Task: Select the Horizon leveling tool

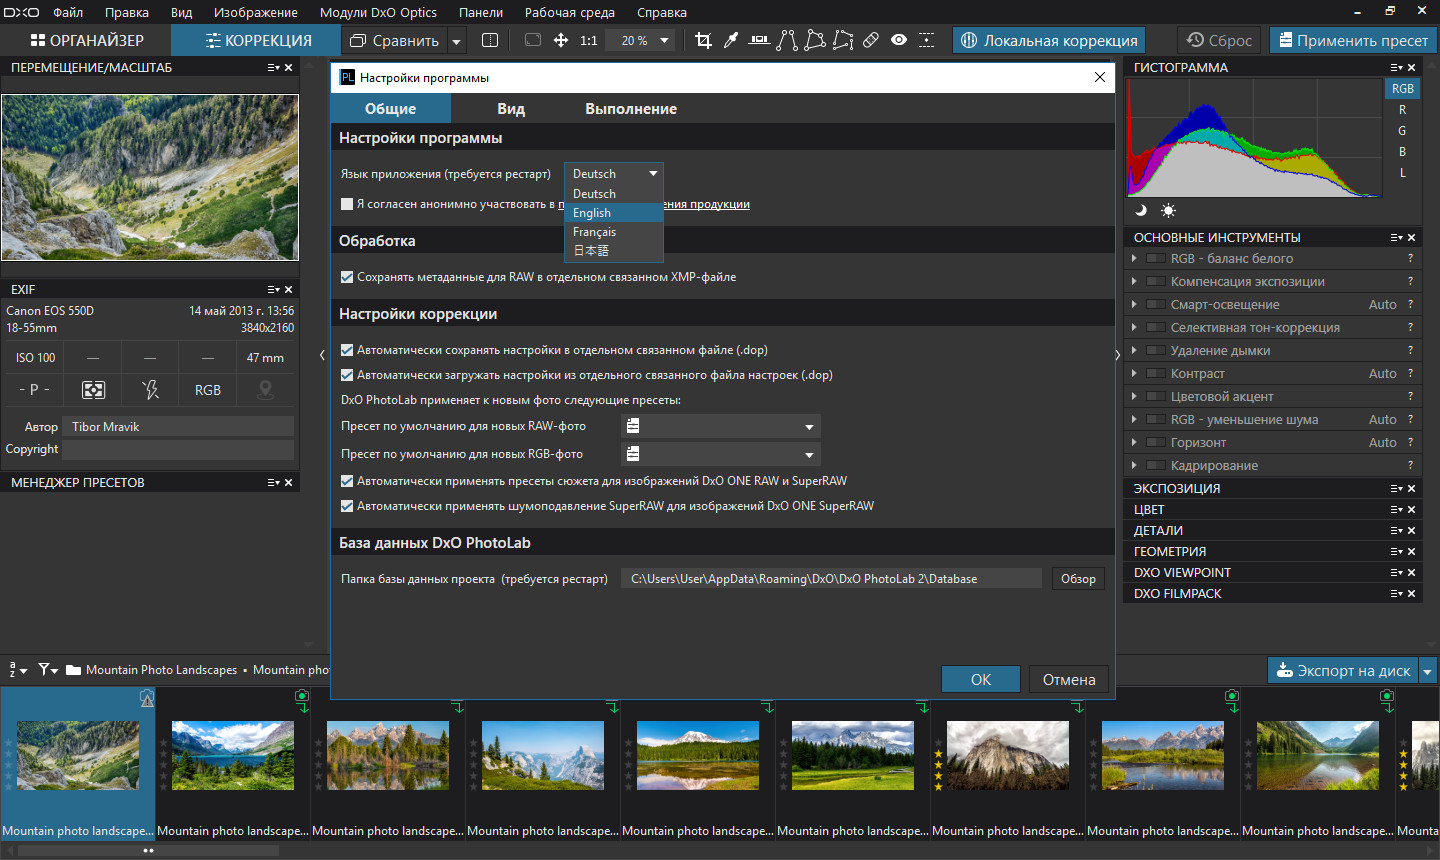Action: coord(759,40)
